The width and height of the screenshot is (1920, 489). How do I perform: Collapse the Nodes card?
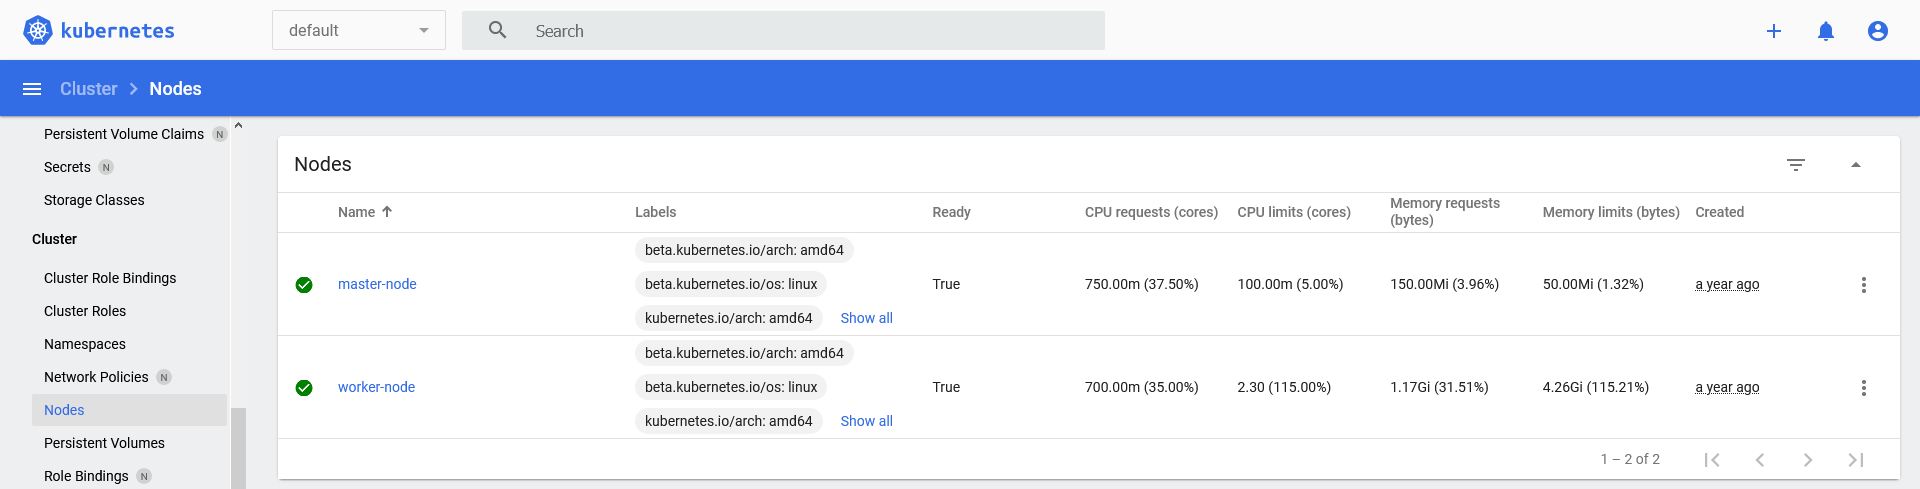click(1856, 165)
